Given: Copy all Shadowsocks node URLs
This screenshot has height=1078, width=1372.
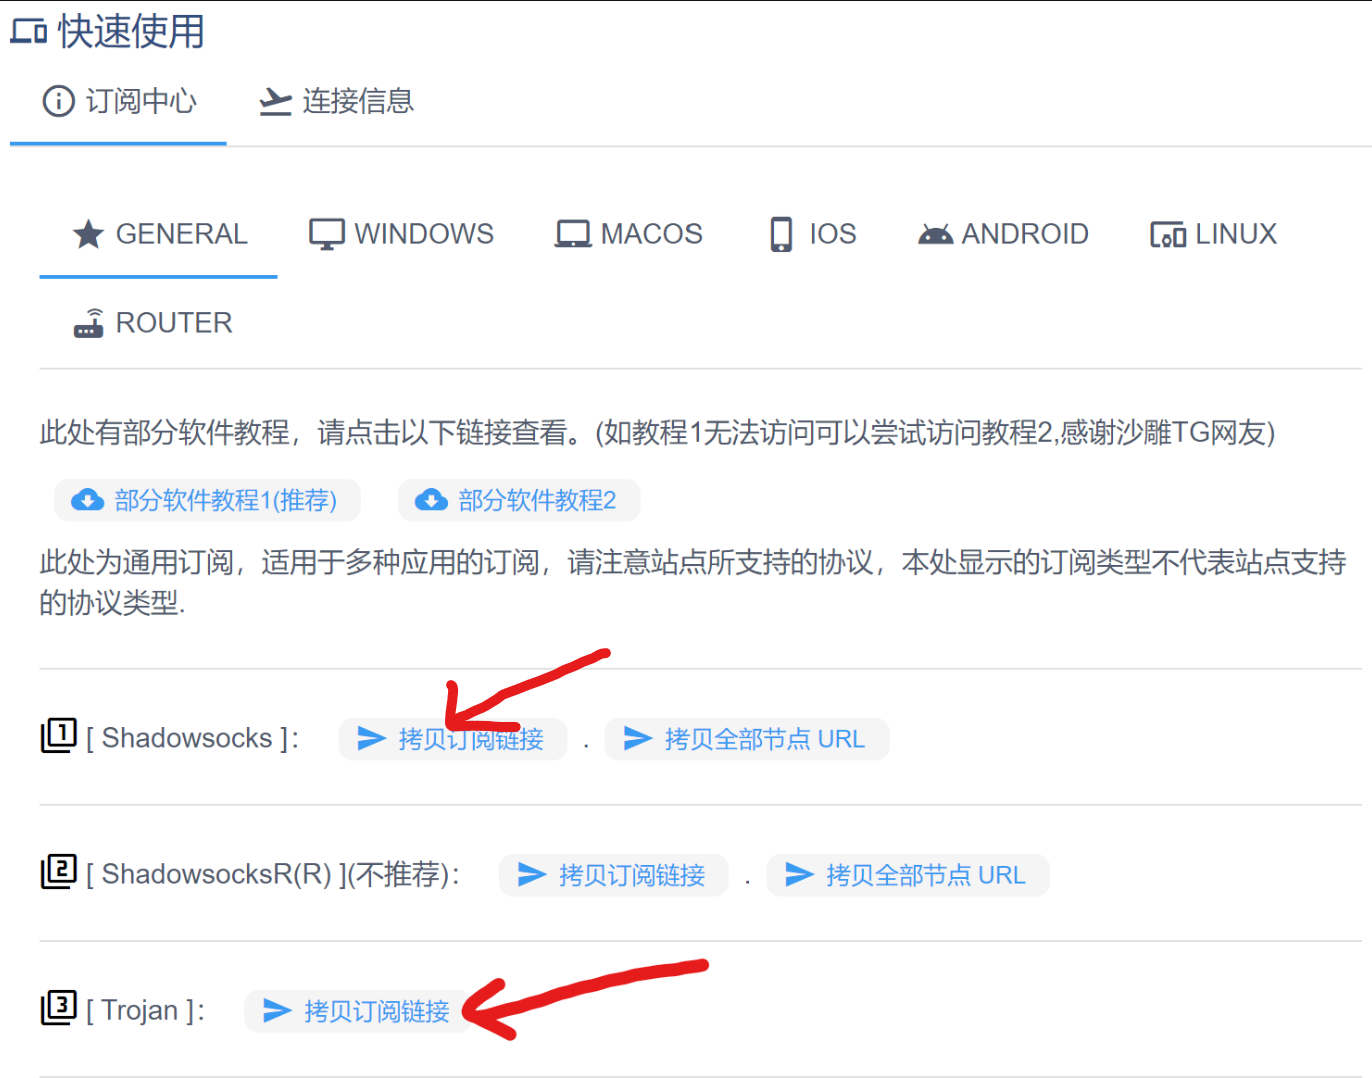Looking at the screenshot, I should point(746,739).
